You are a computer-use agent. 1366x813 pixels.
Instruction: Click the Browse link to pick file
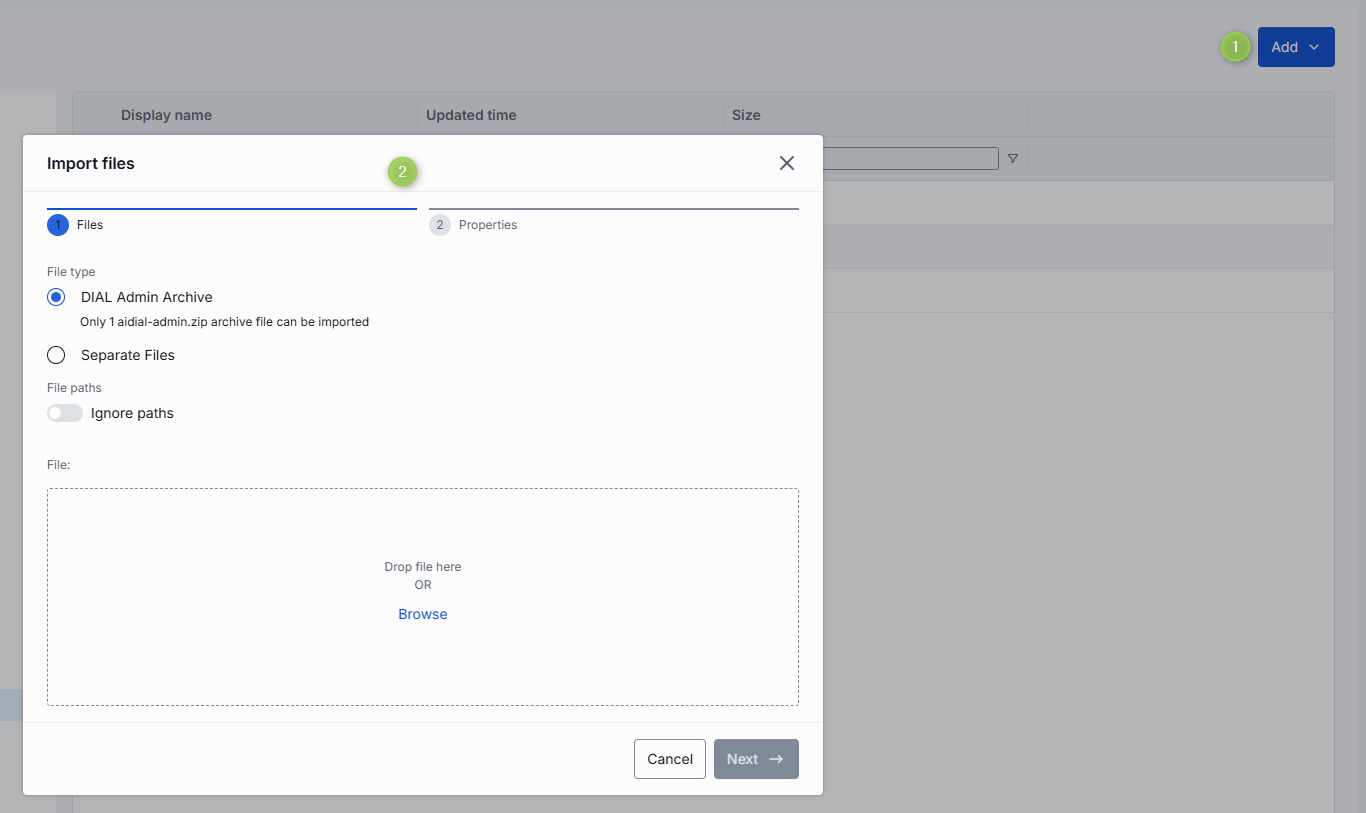[x=423, y=614]
